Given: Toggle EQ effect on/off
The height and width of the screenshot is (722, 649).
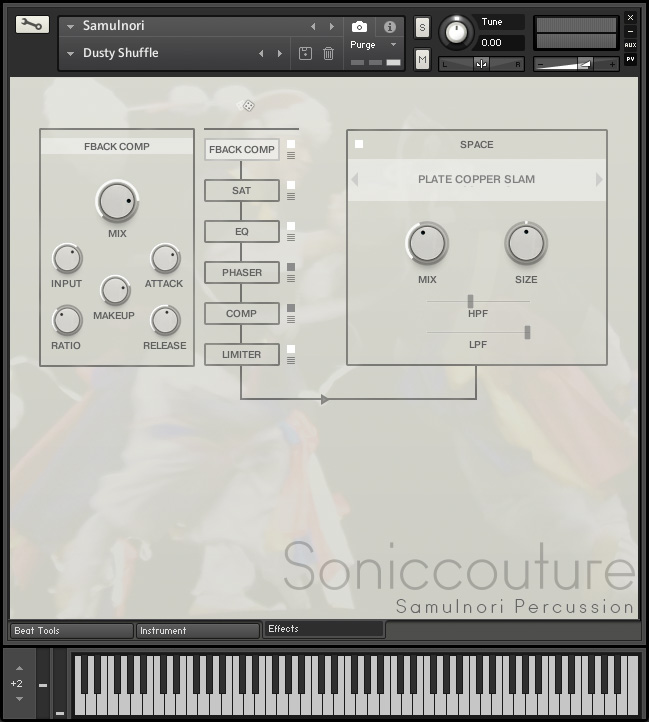Looking at the screenshot, I should (291, 226).
